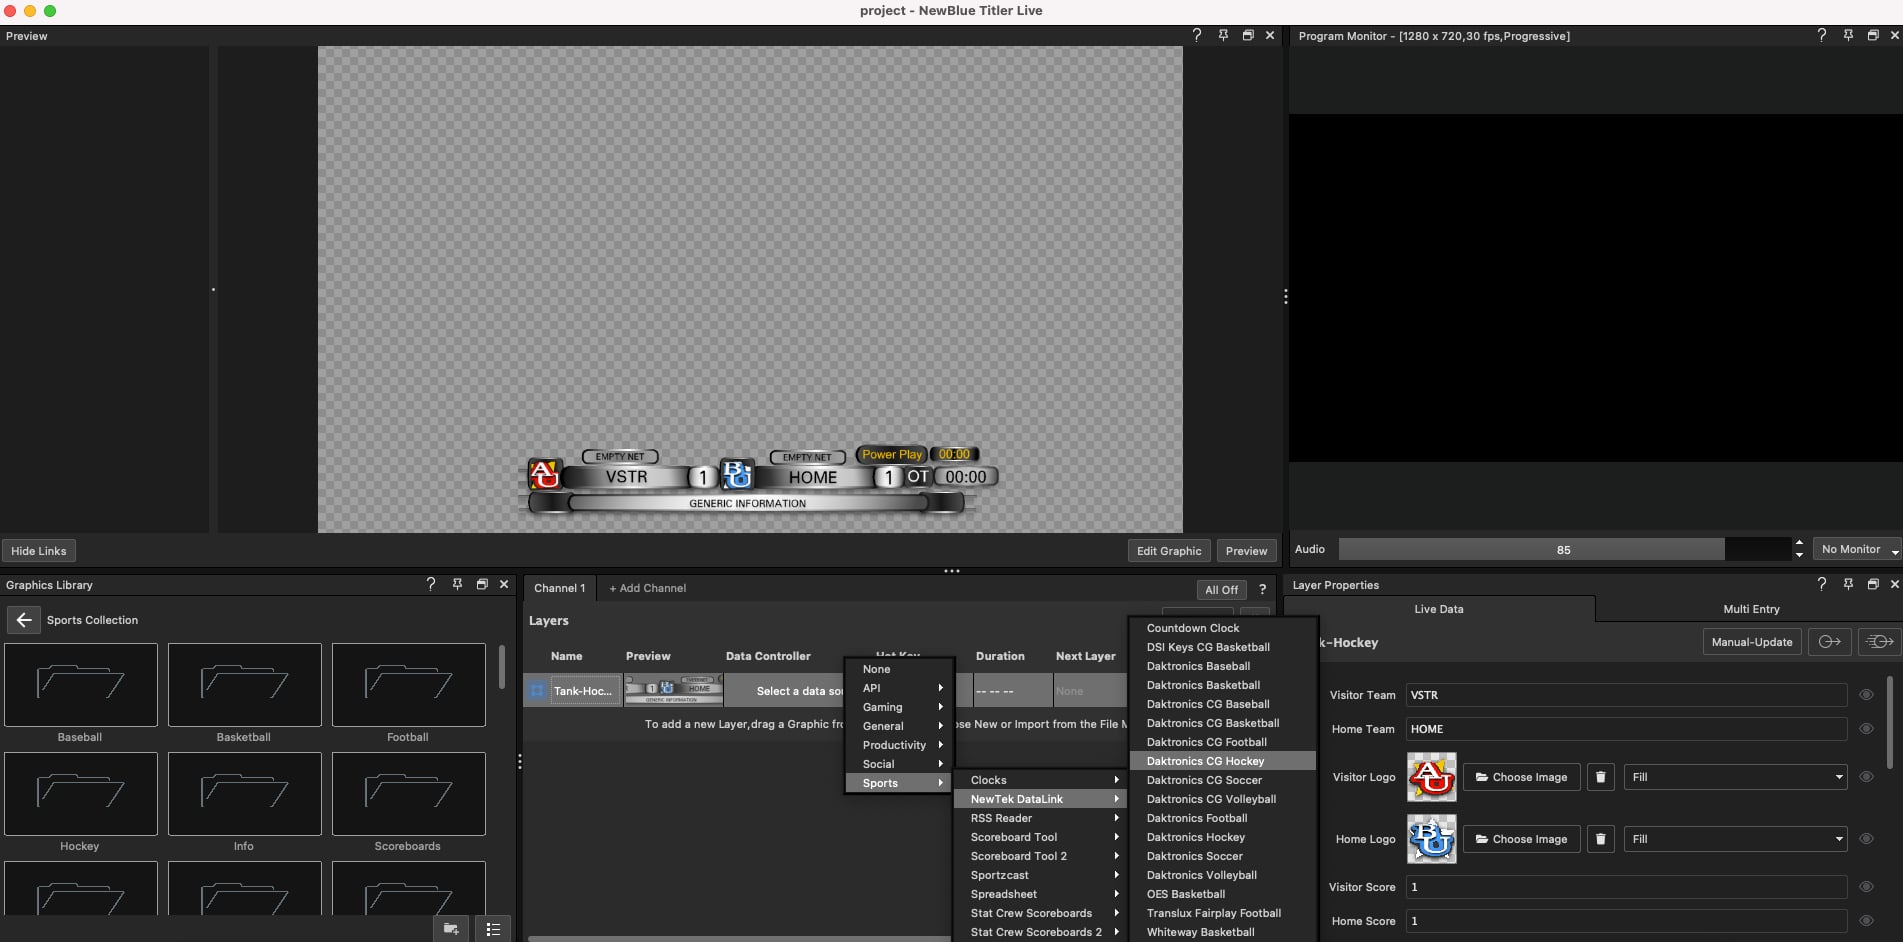The height and width of the screenshot is (942, 1903).
Task: Click the multi-line arrow update icon
Action: coord(1880,642)
